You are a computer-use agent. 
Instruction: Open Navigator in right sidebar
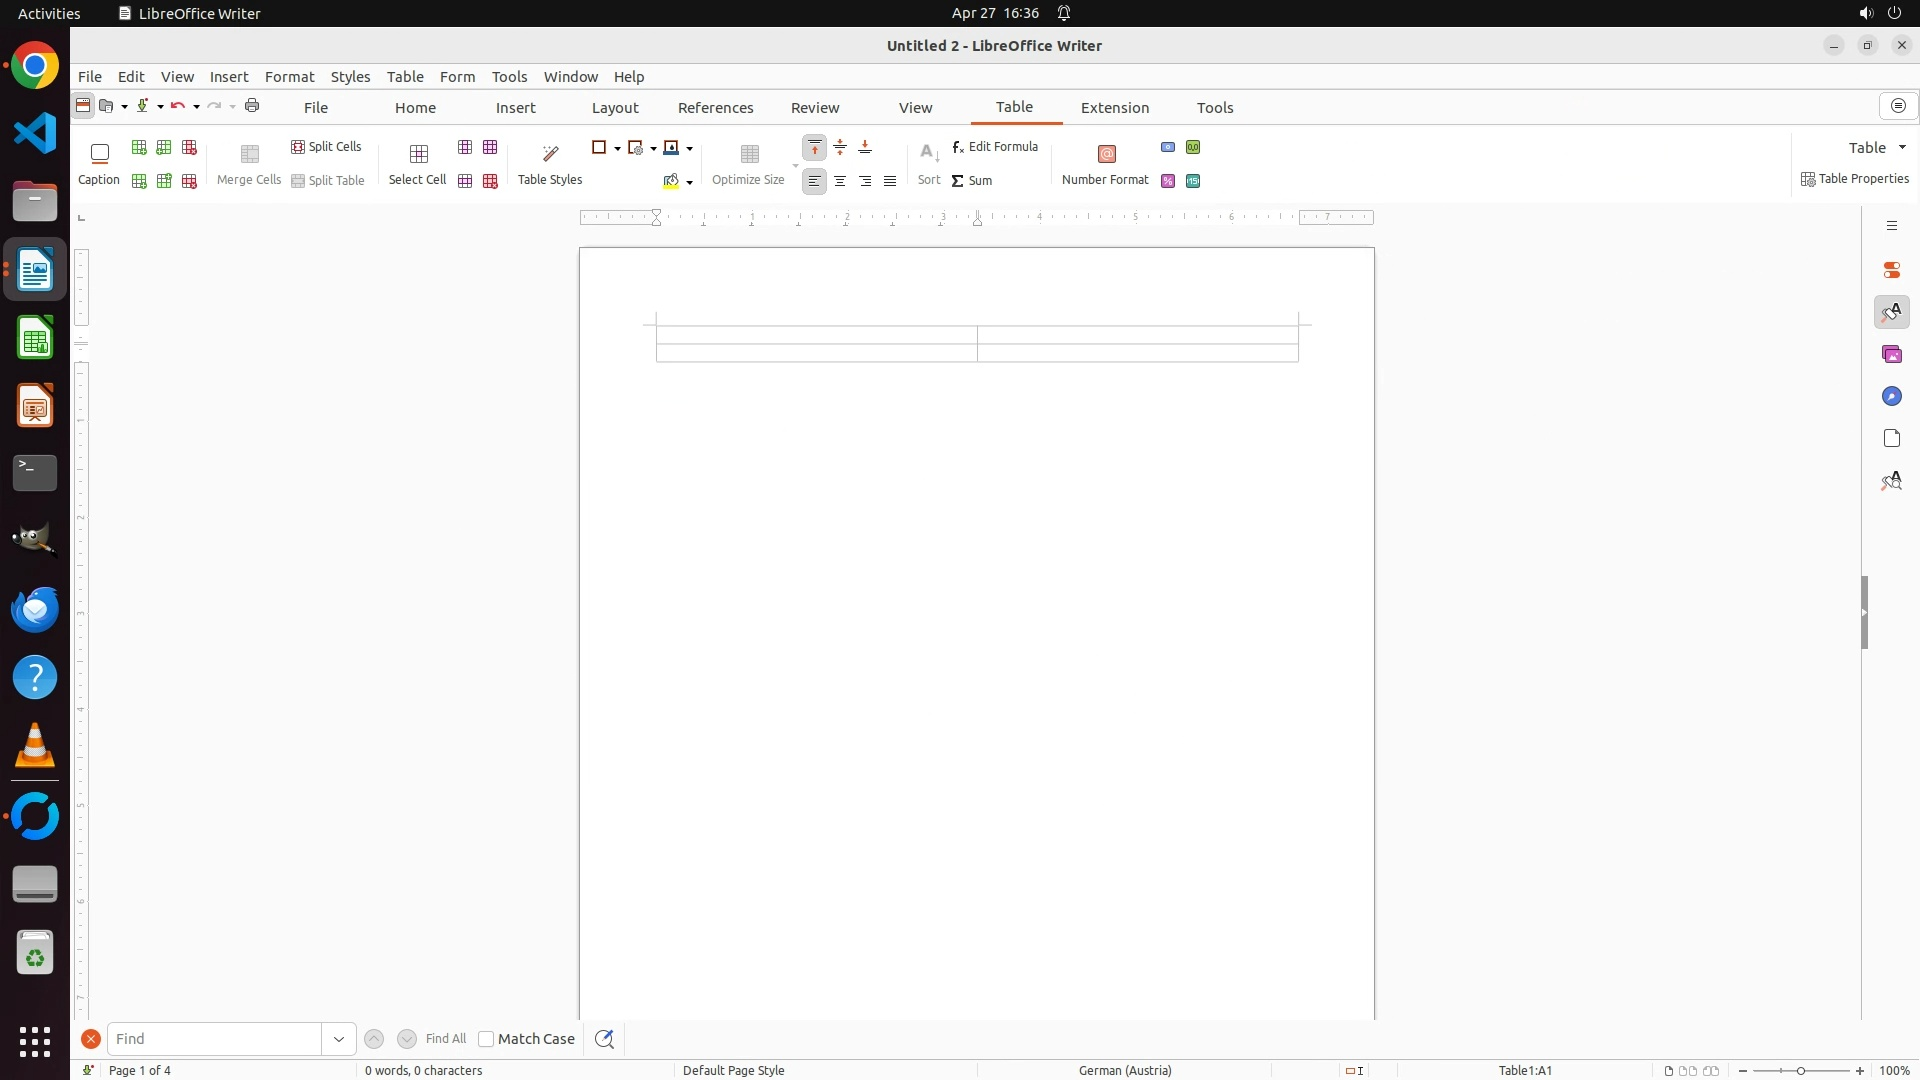tap(1891, 397)
